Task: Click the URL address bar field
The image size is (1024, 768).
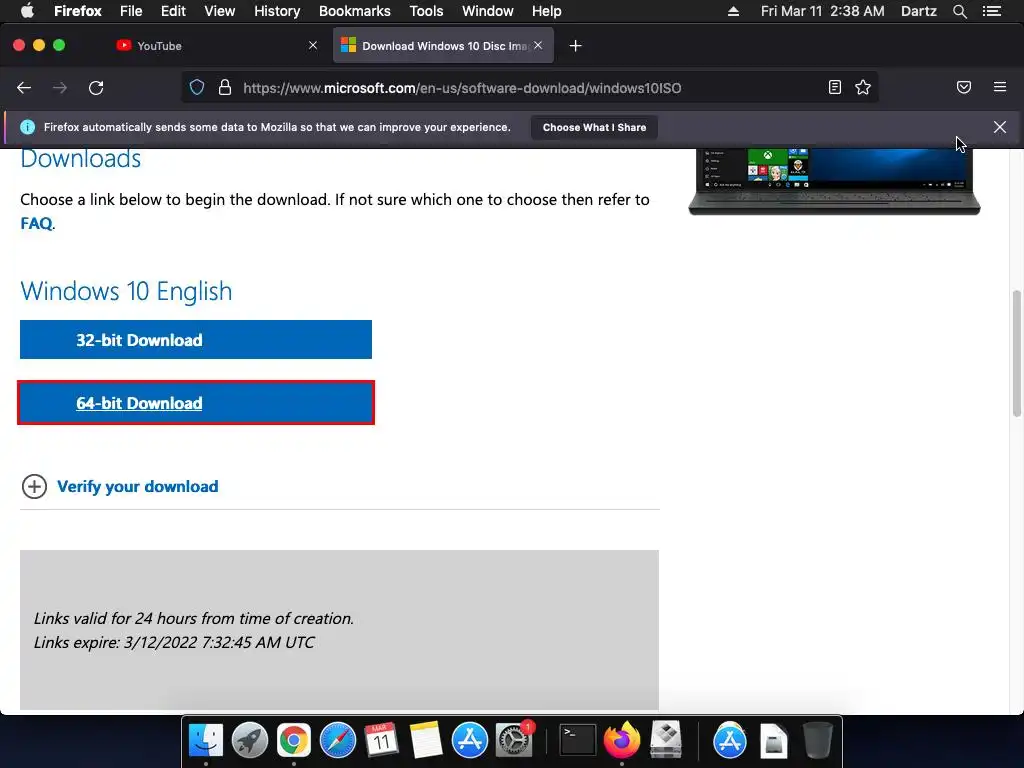Action: (x=529, y=88)
